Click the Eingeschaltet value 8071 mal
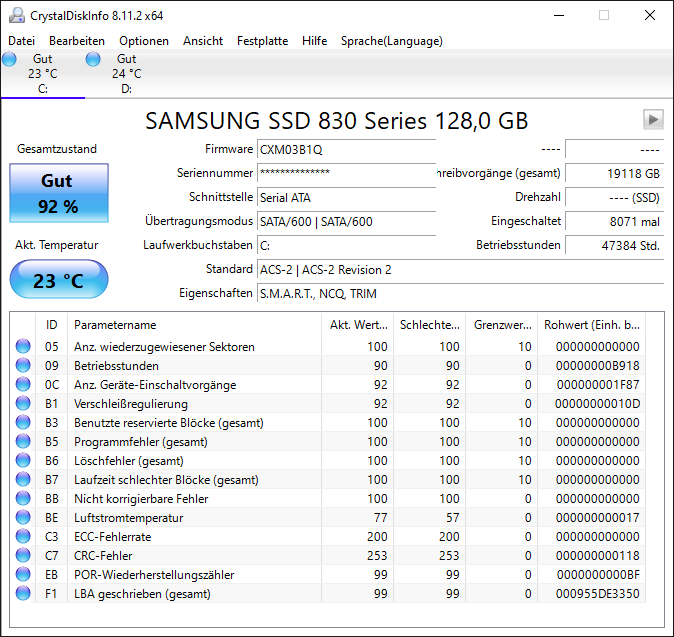Viewport: 674px width, 637px height. coord(614,221)
